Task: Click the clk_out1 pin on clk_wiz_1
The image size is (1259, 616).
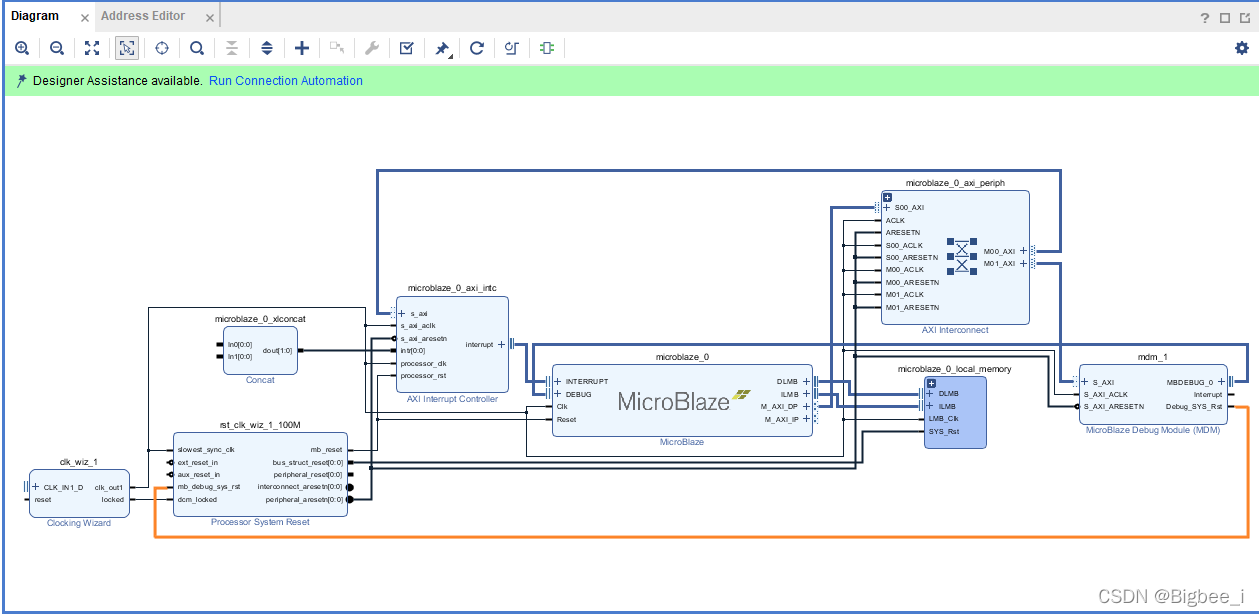Action: tap(109, 487)
